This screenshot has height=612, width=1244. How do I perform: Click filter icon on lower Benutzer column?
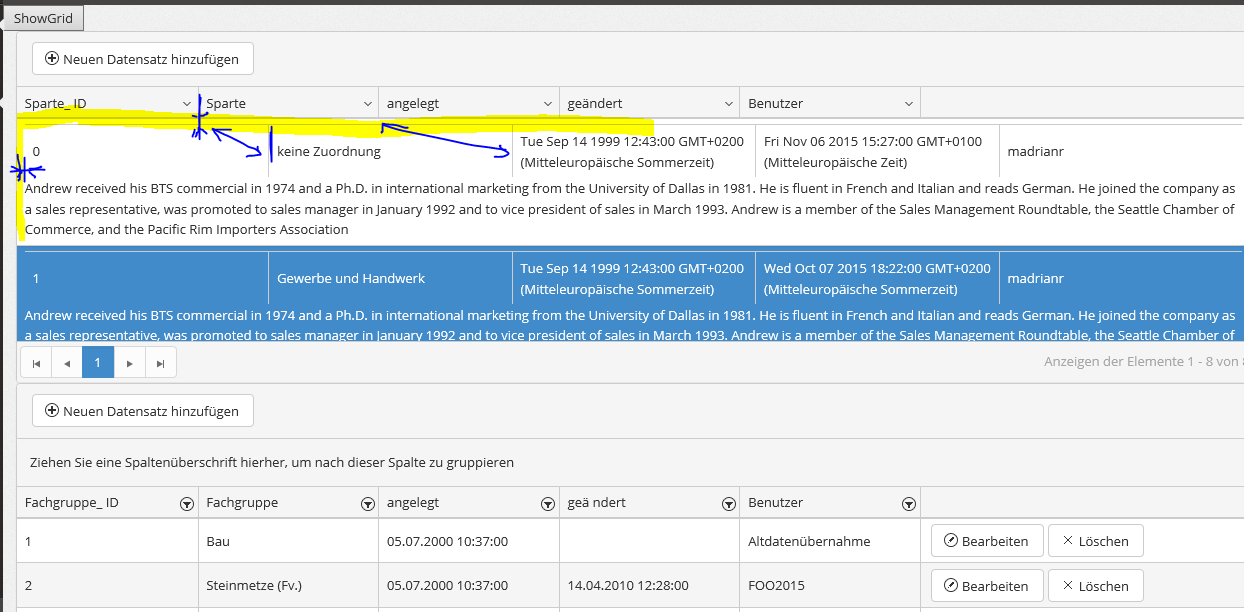coord(908,504)
